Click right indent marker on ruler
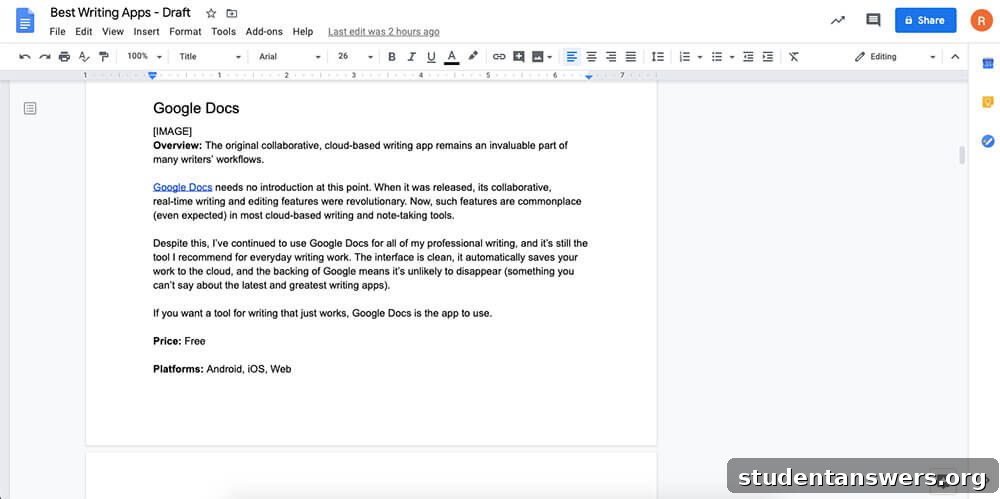Screen dimensions: 1000x499 point(589,77)
